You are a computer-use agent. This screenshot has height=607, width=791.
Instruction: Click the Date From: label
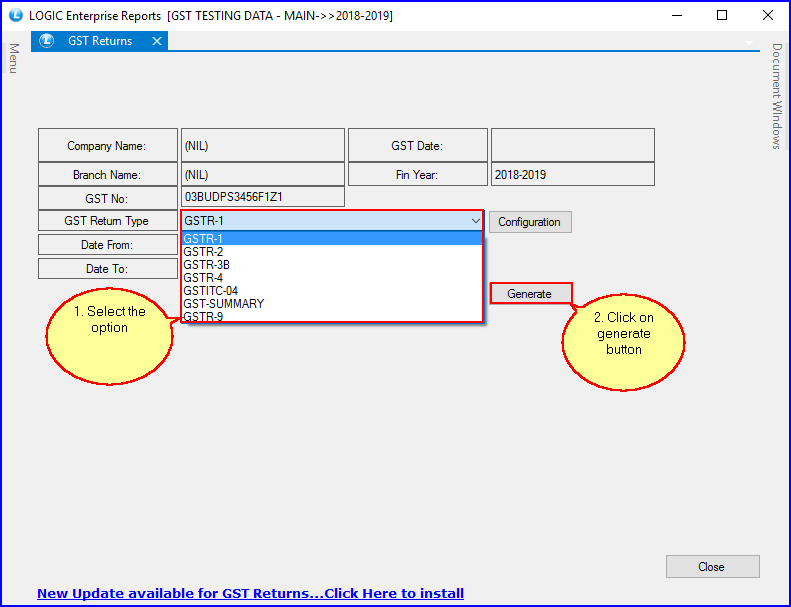(107, 245)
